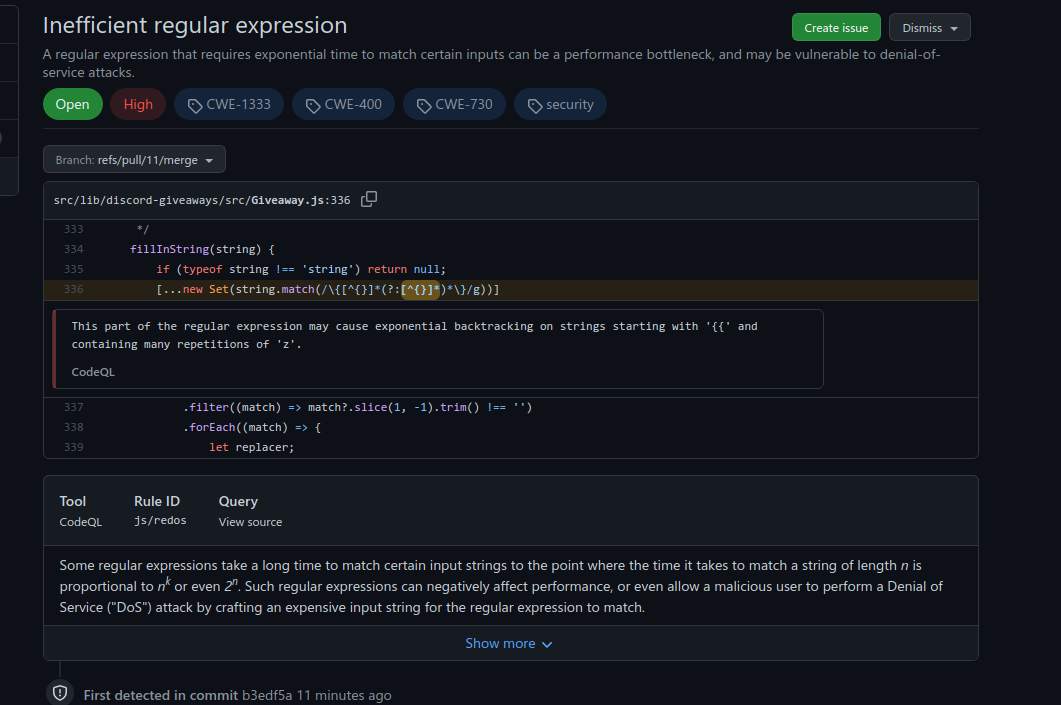Click the green Open status badge

click(x=72, y=104)
